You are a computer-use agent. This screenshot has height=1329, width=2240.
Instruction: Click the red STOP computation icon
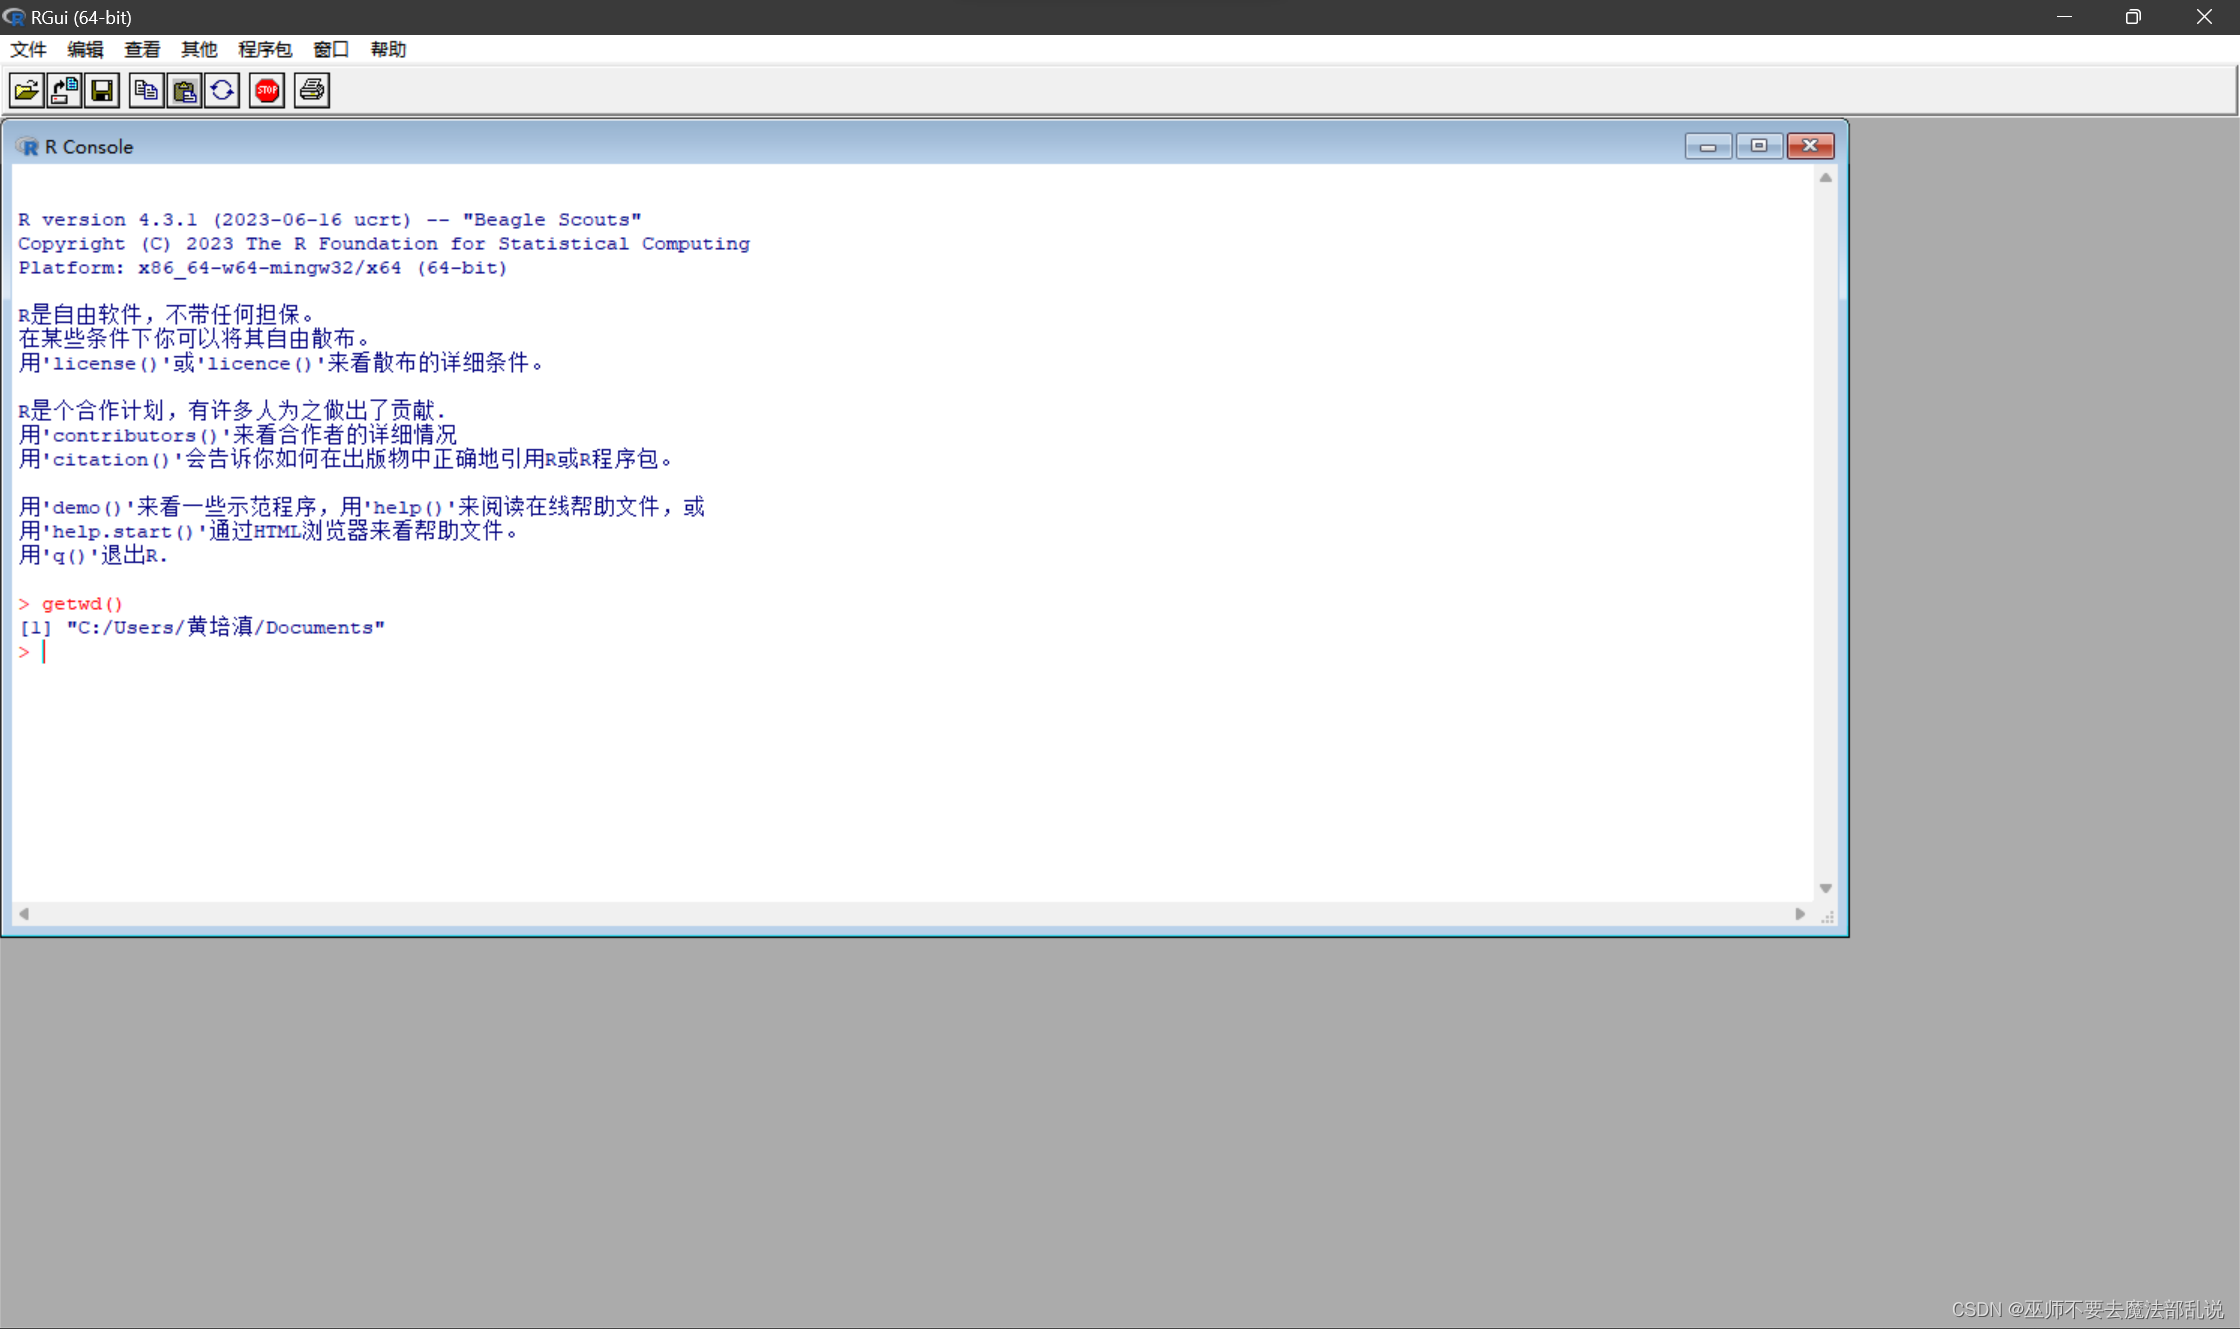coord(267,91)
